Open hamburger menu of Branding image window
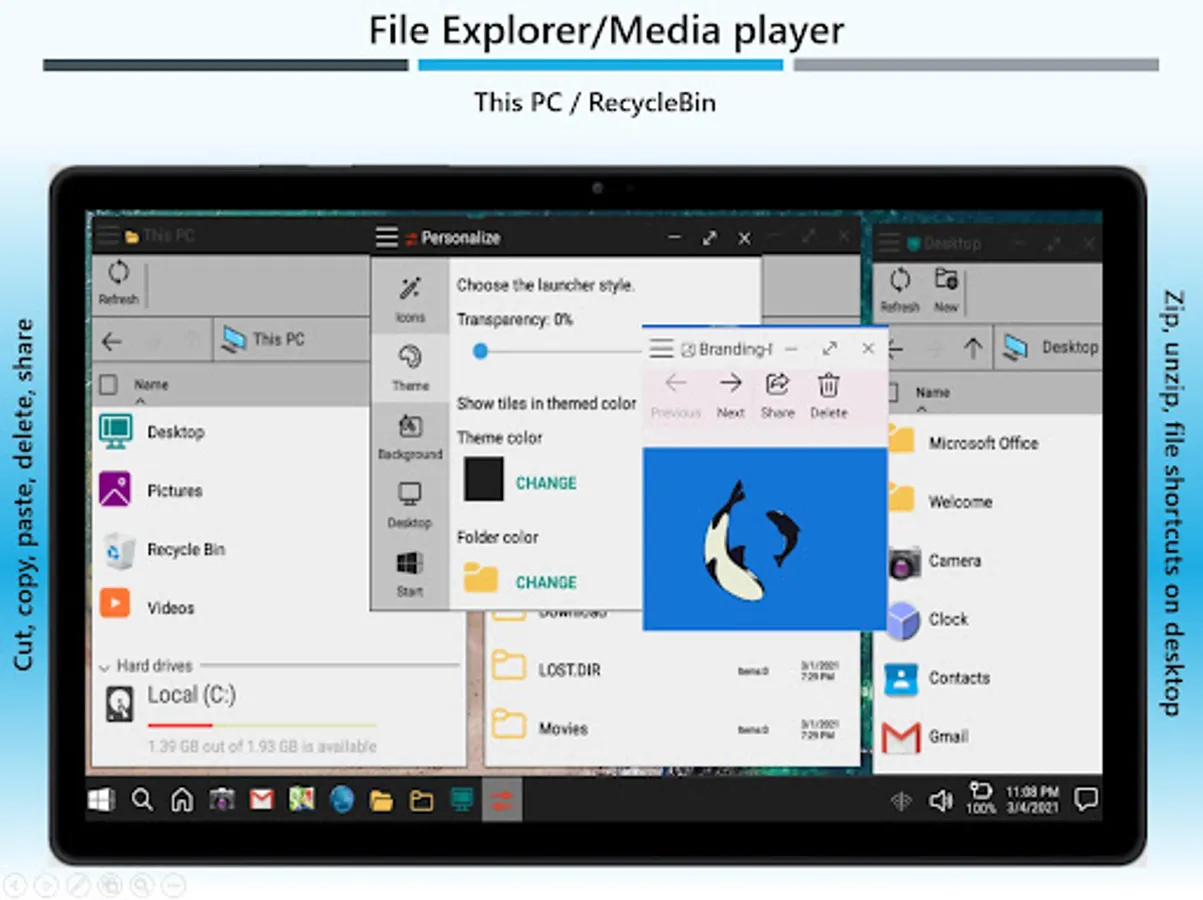Screen dimensions: 1203x900 click(x=661, y=349)
